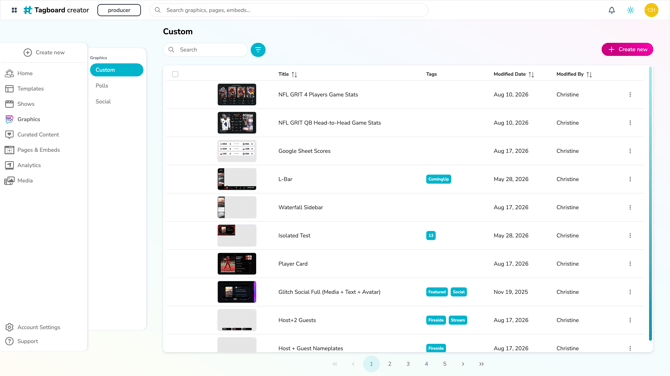
Task: Jump to last page arrow
Action: point(481,364)
